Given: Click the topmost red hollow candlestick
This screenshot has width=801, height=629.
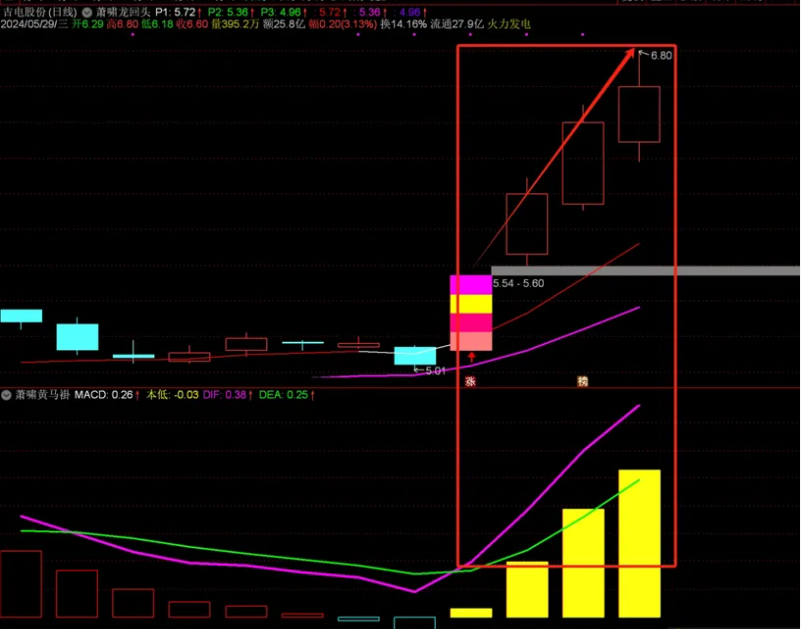Looking at the screenshot, I should 639,113.
